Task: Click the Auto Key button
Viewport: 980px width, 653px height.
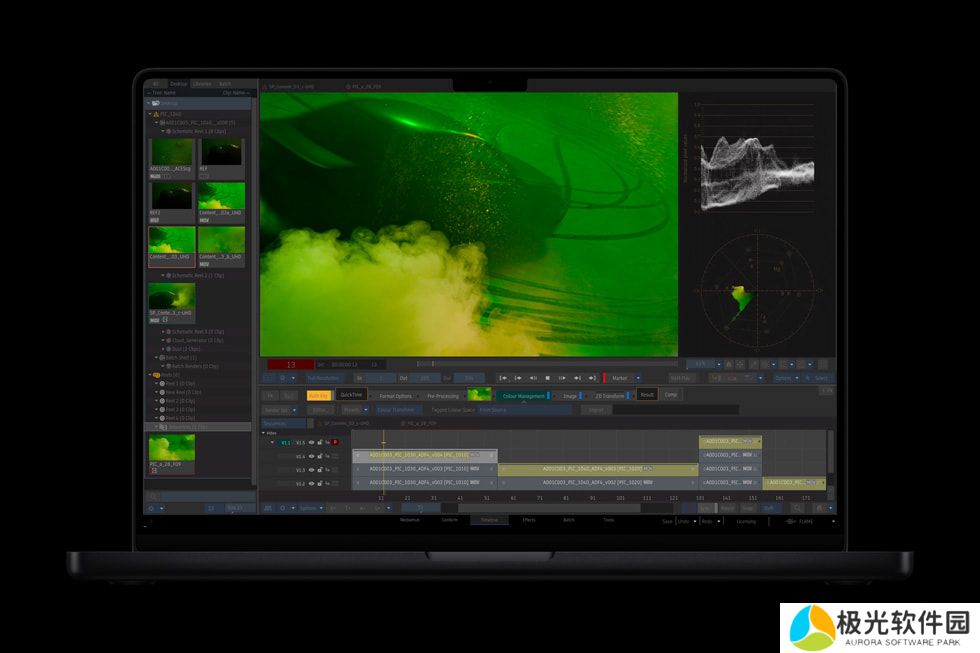Action: (319, 396)
